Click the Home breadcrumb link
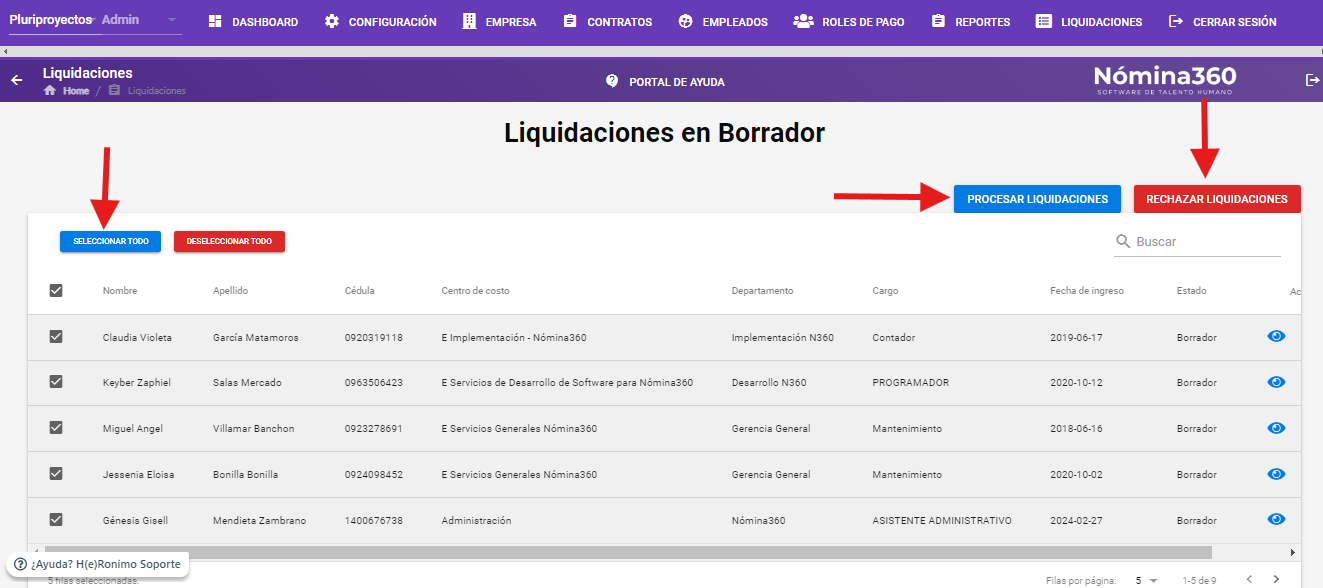Viewport: 1323px width, 588px height. click(76, 91)
